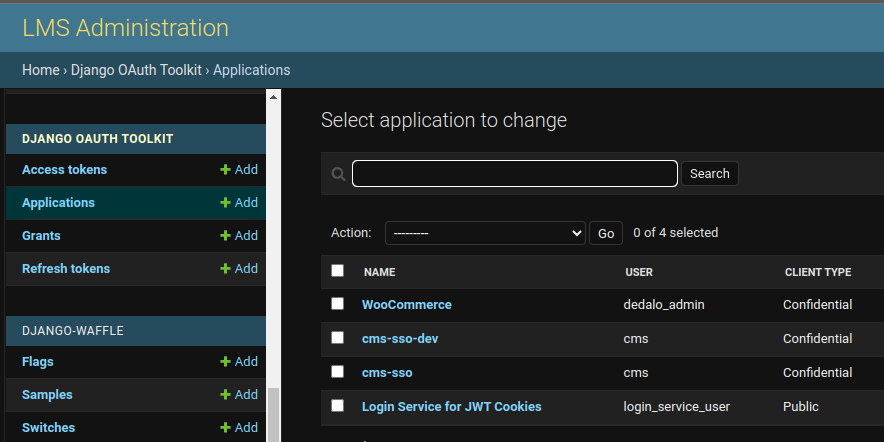Open the WooCommerce application

tap(406, 305)
